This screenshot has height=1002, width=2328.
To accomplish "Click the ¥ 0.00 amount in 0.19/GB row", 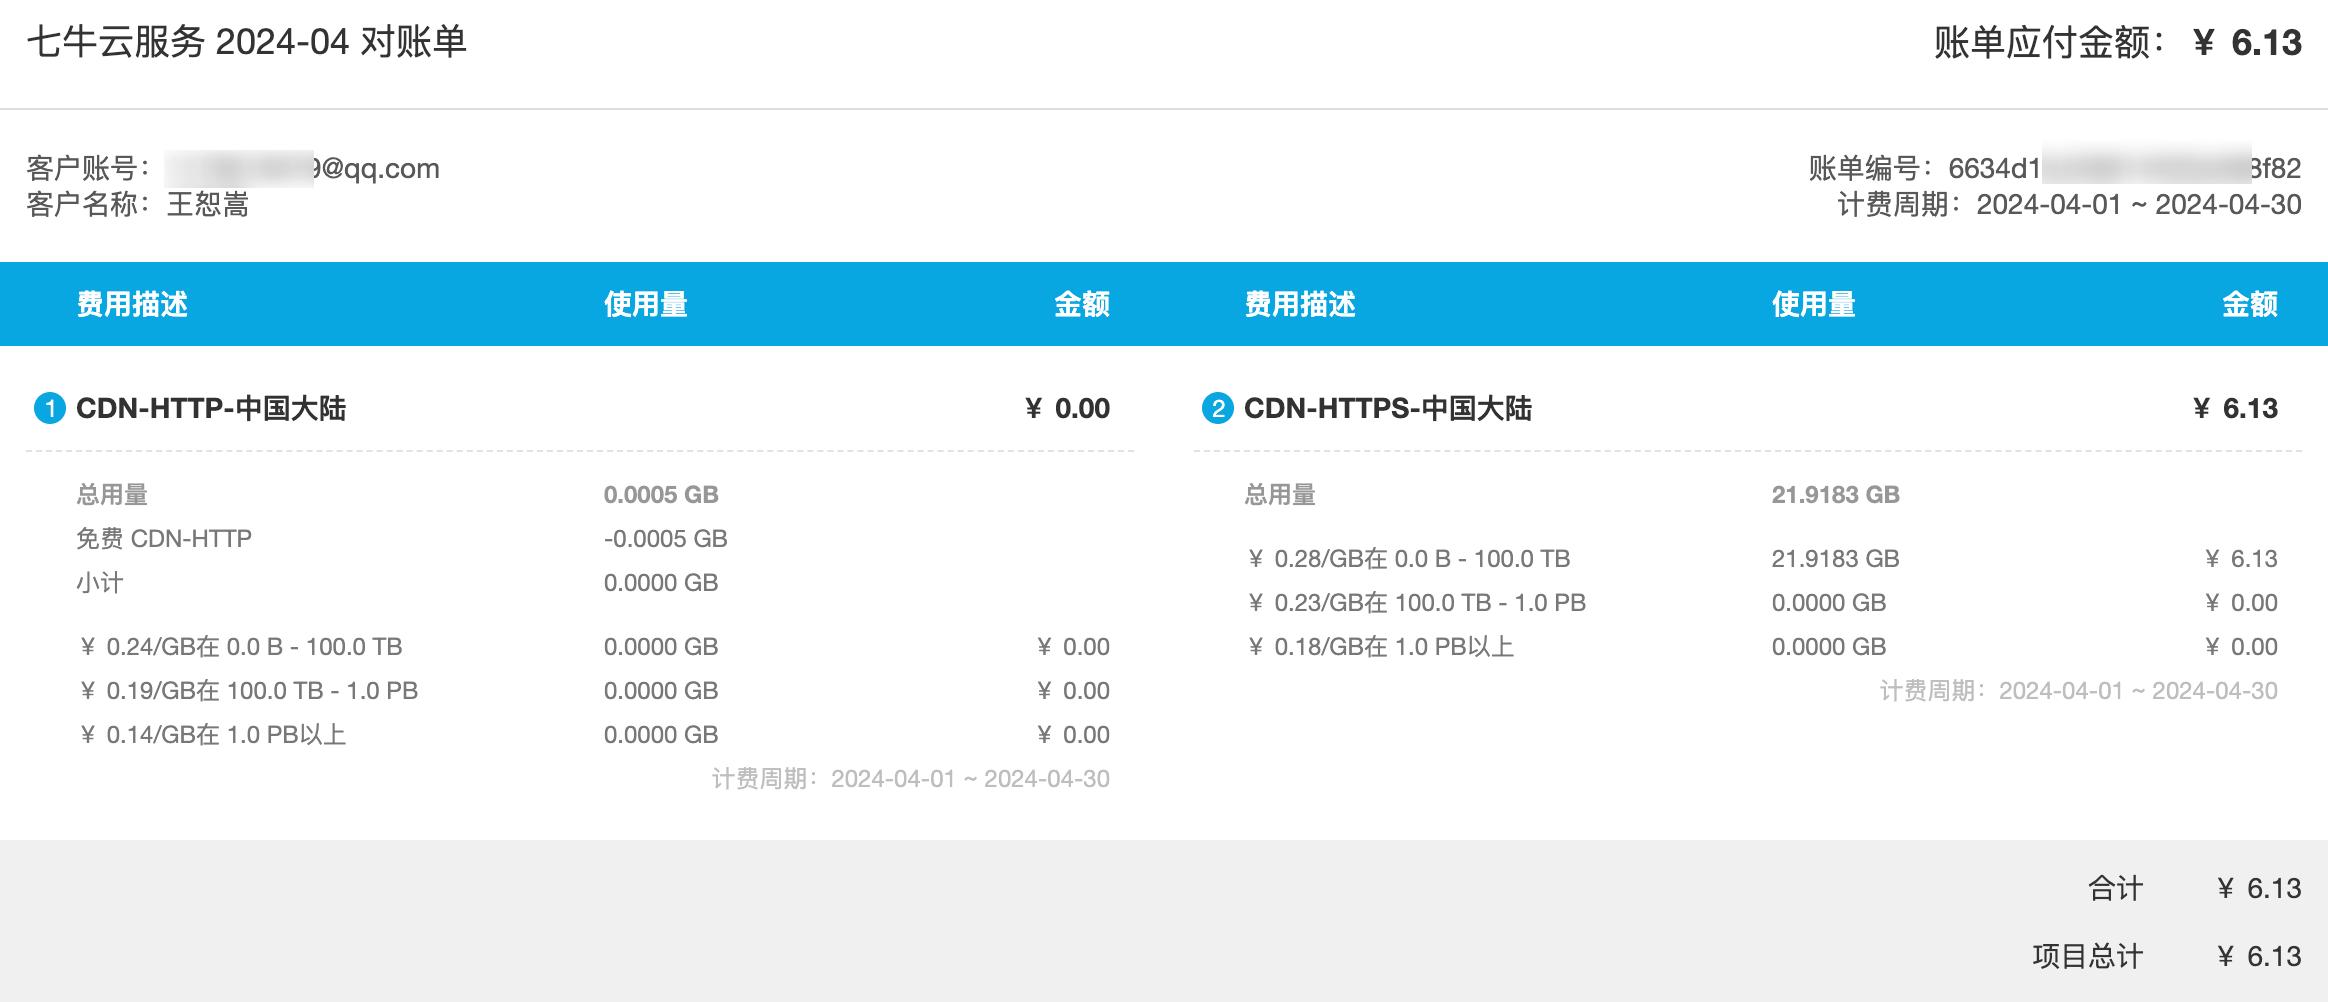I will (x=1073, y=690).
